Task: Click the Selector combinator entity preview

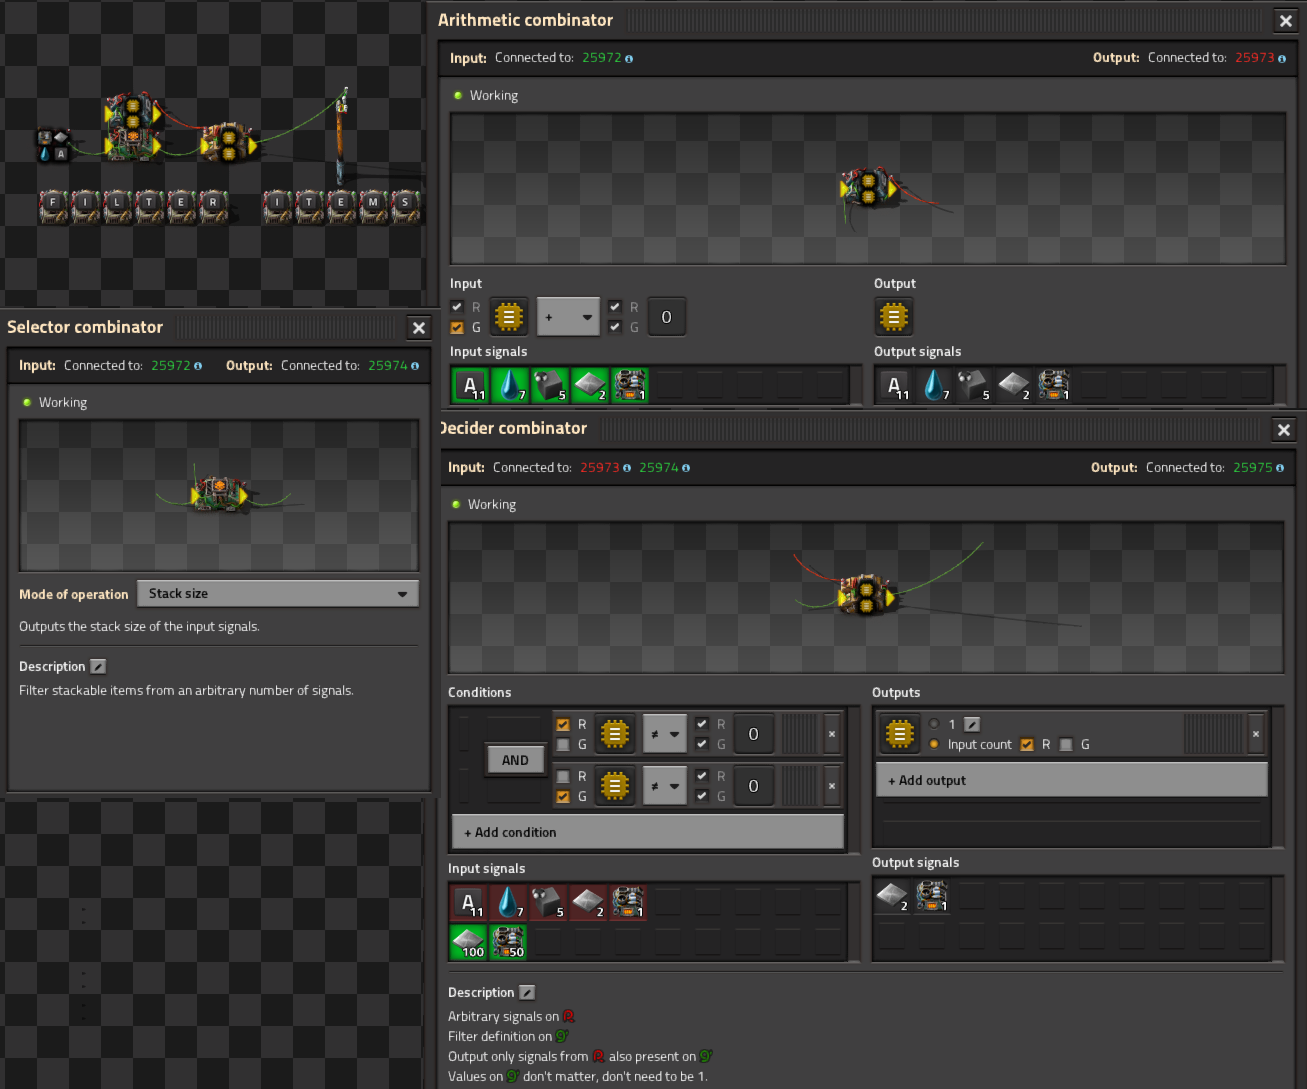Action: [x=219, y=496]
